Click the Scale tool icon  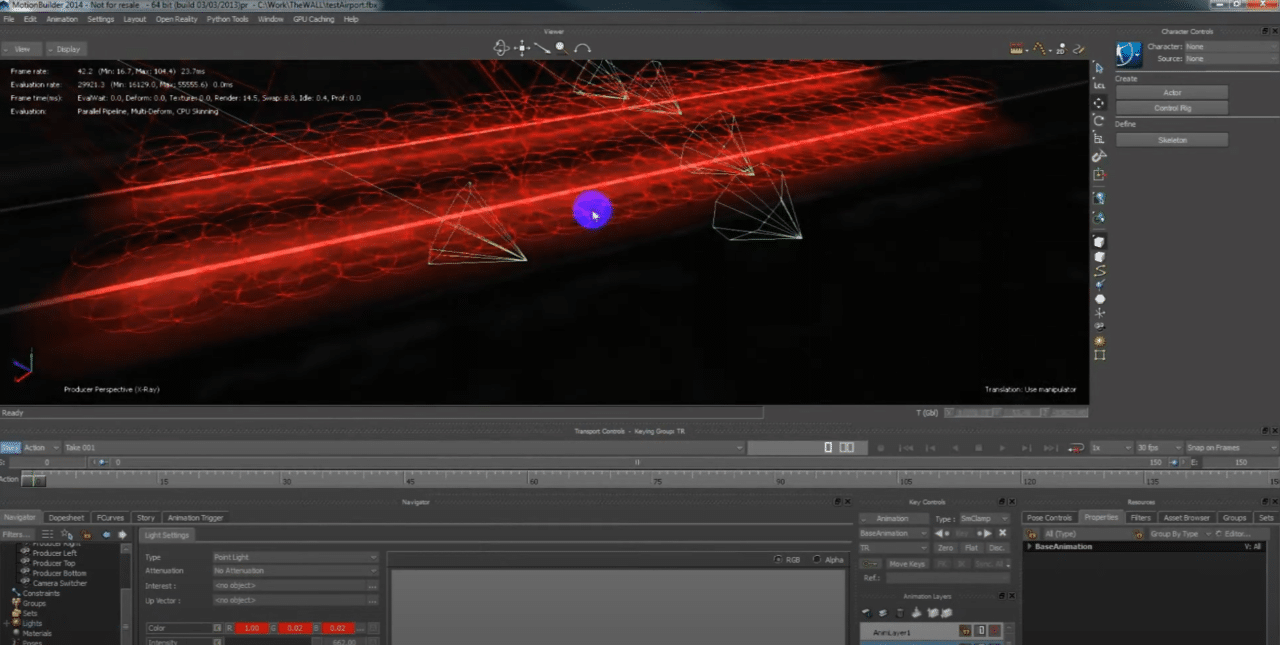click(1099, 138)
